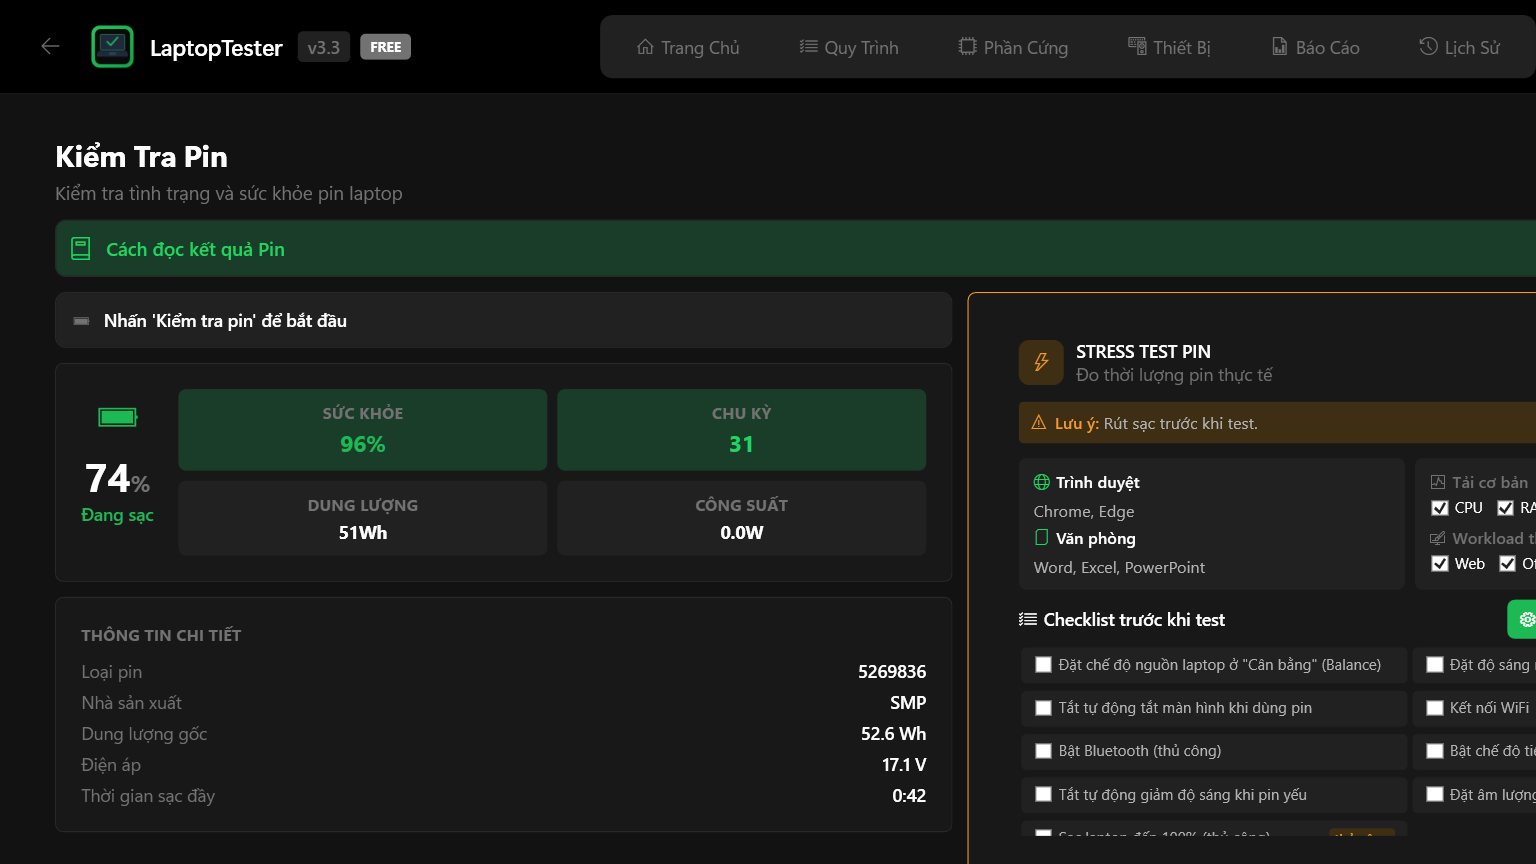The image size is (1536, 864).
Task: Click the globe icon next to Trình duyệt
Action: (x=1041, y=482)
